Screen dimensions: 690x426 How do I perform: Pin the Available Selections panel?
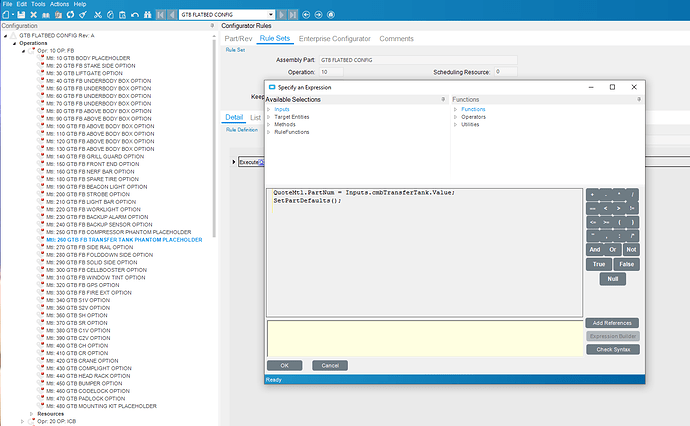click(443, 100)
